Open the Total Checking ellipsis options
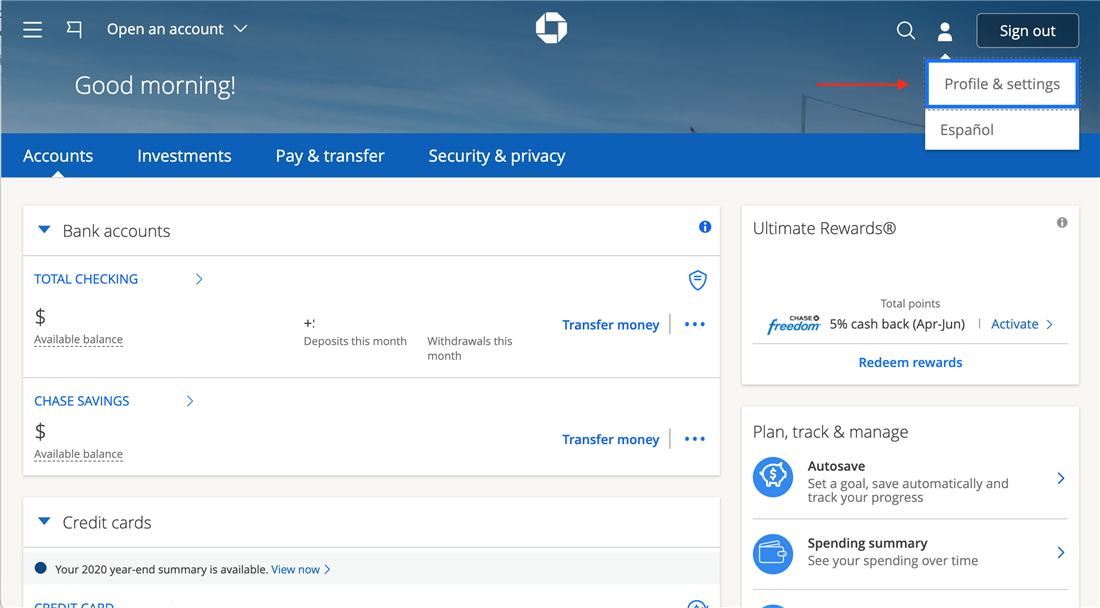 (x=694, y=324)
